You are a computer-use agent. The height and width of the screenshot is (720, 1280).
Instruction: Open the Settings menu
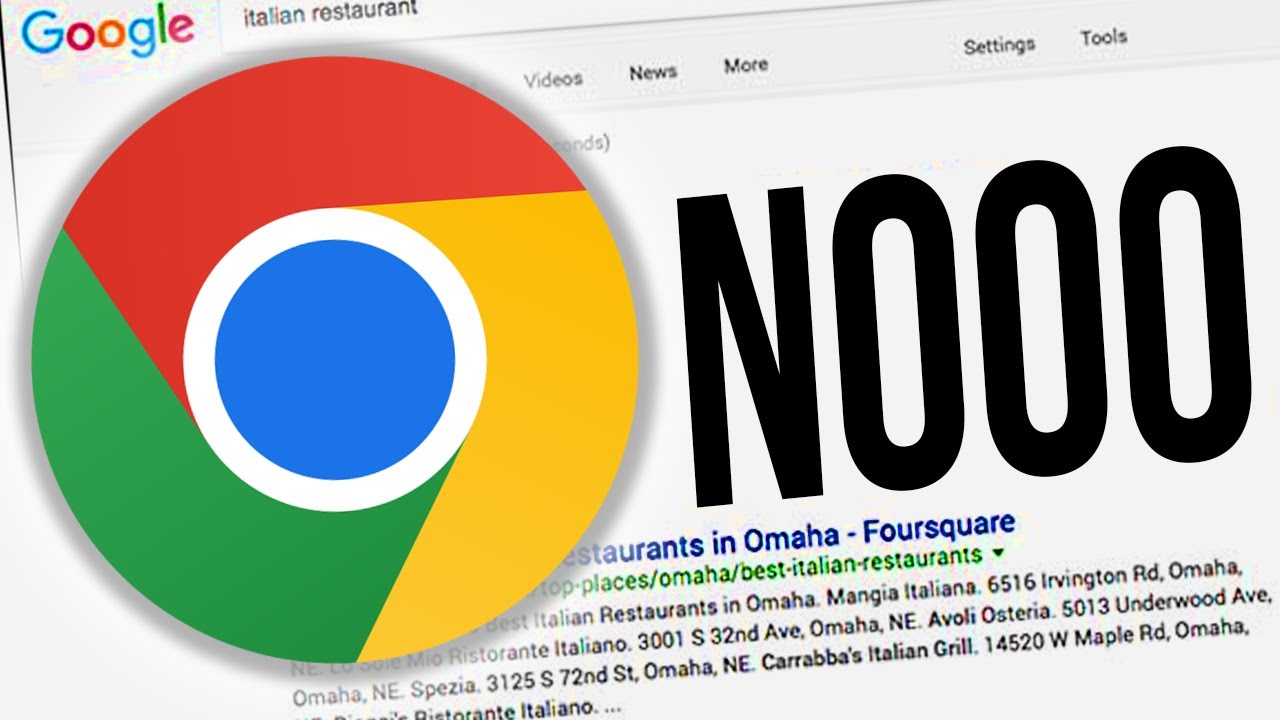(x=999, y=45)
